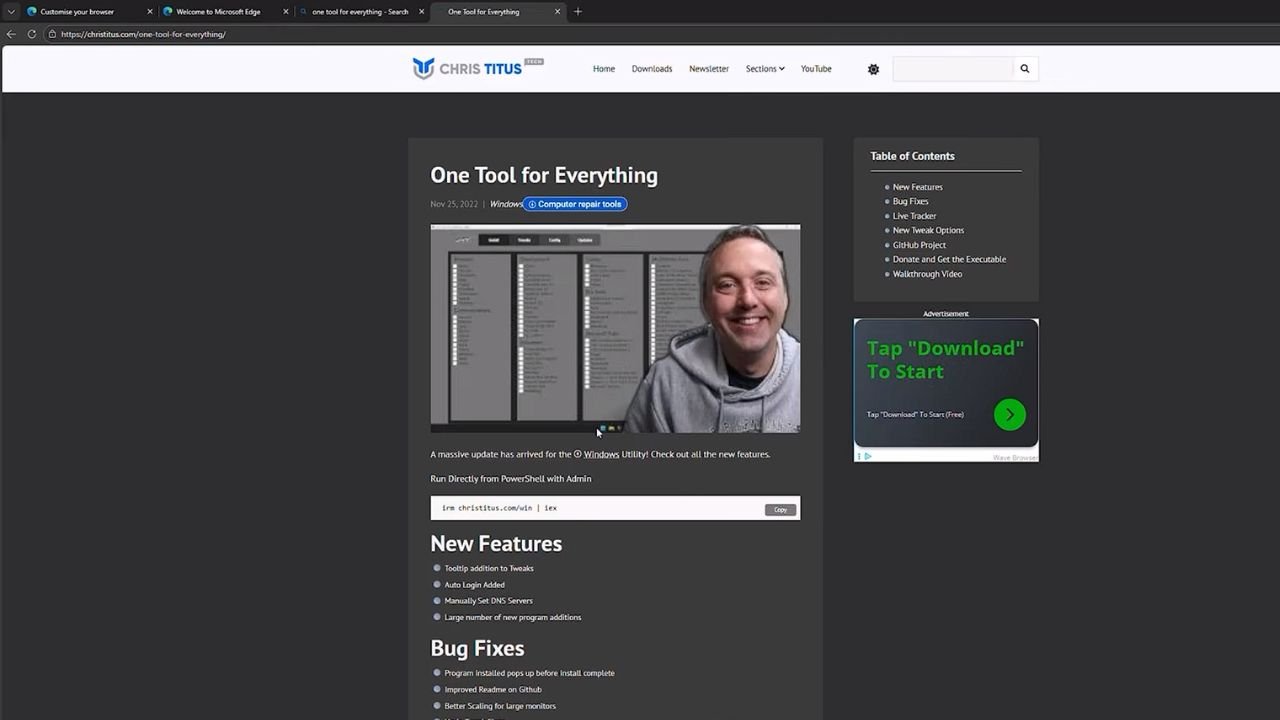
Task: Click the Chris Titus Tech logo
Action: click(x=477, y=68)
